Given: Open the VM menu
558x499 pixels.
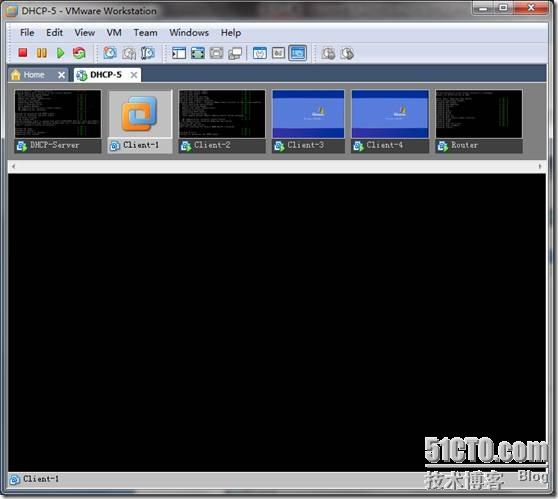Looking at the screenshot, I should [114, 33].
